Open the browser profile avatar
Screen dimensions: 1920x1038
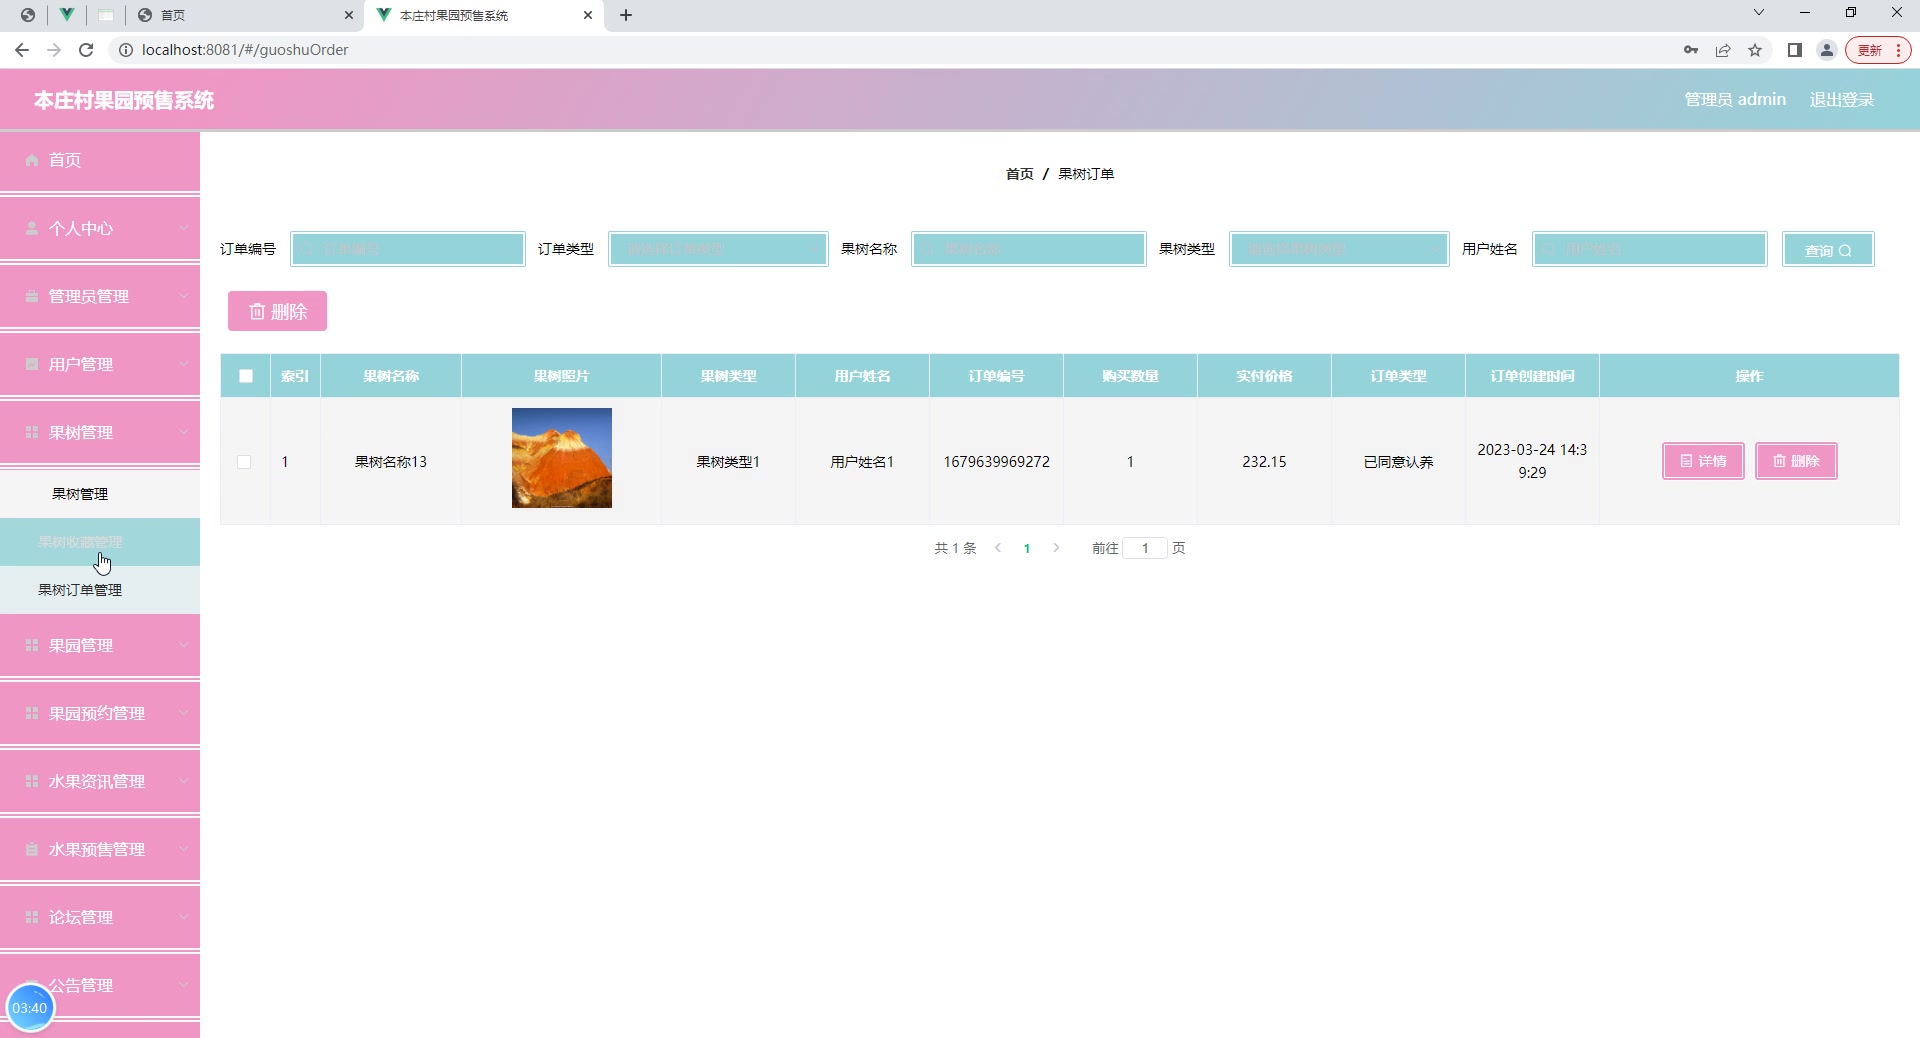point(1827,50)
